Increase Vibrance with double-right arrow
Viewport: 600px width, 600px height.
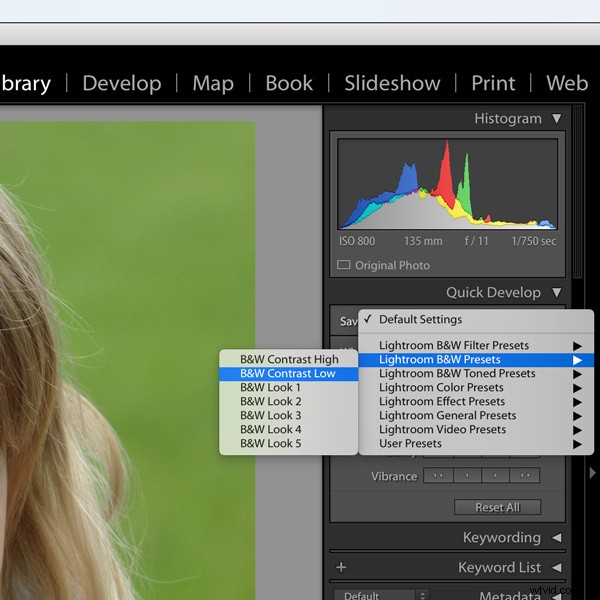click(x=525, y=475)
